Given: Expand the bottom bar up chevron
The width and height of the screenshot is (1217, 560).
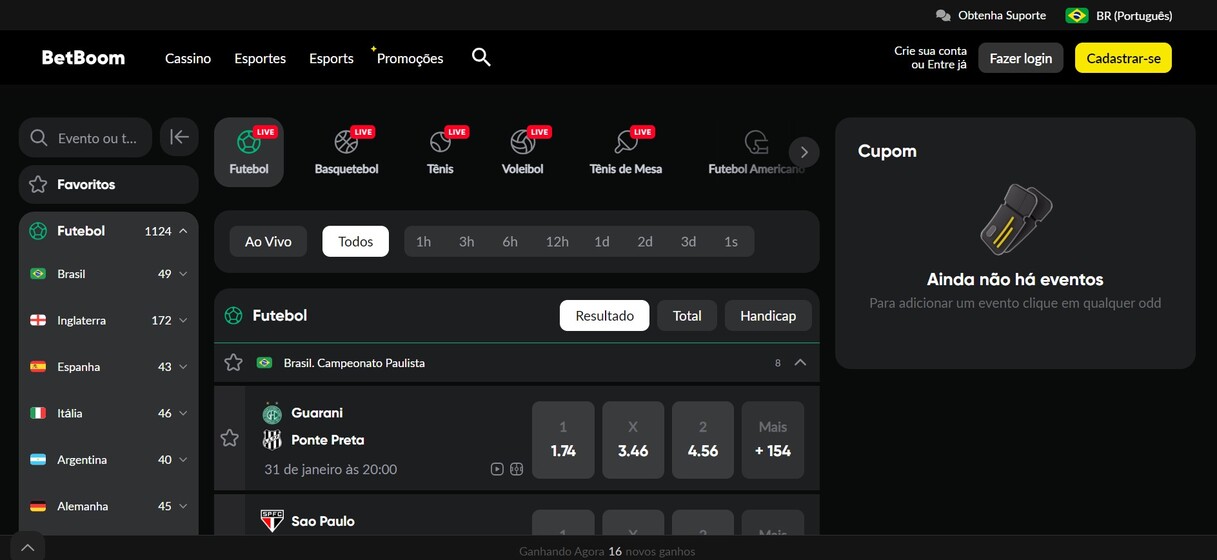Looking at the screenshot, I should pos(27,548).
